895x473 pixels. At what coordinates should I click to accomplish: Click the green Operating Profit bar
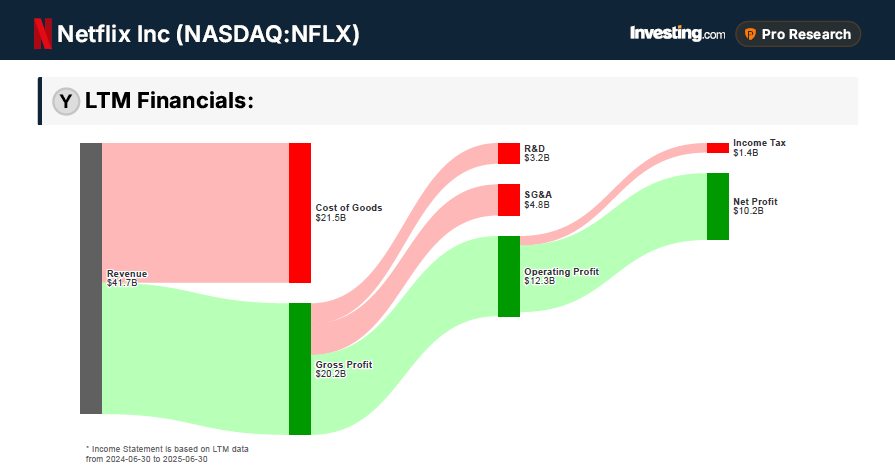point(509,276)
